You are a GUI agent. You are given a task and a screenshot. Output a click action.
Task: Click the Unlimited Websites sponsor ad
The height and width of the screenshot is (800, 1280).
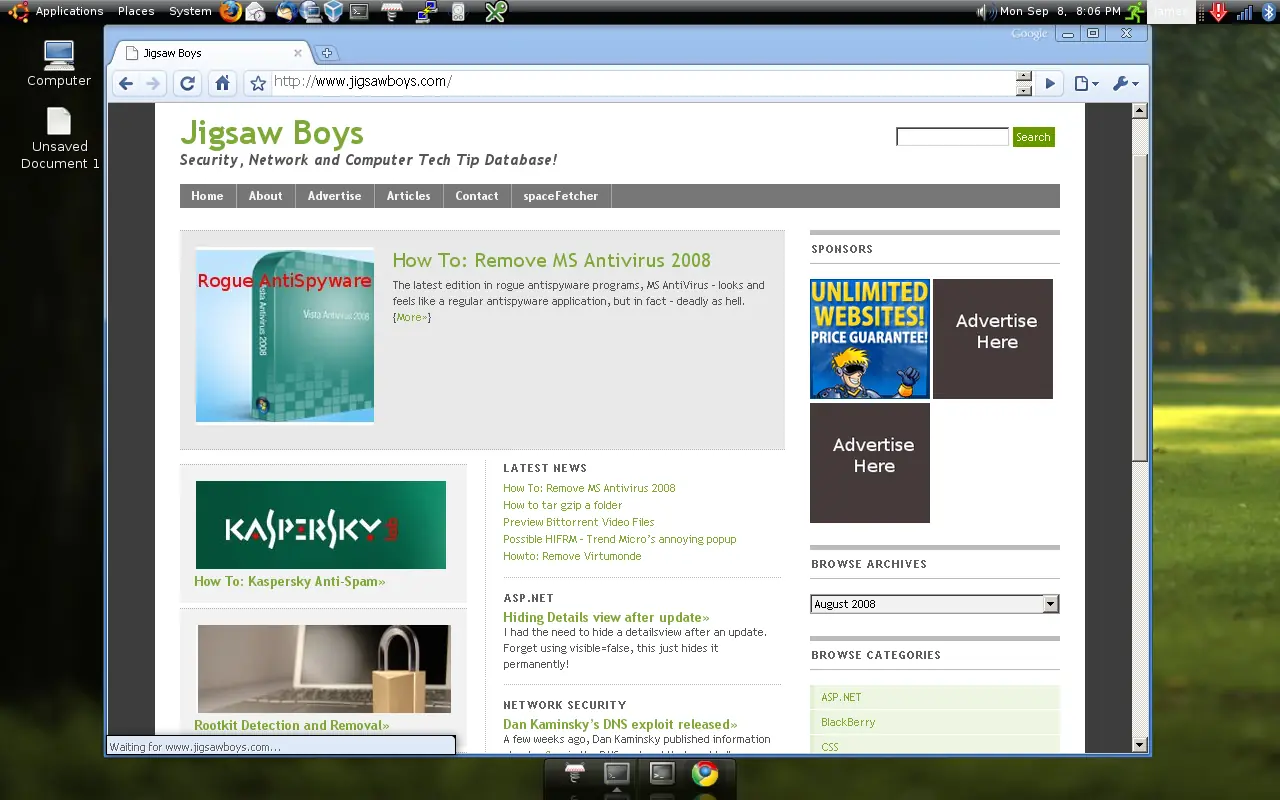(870, 339)
